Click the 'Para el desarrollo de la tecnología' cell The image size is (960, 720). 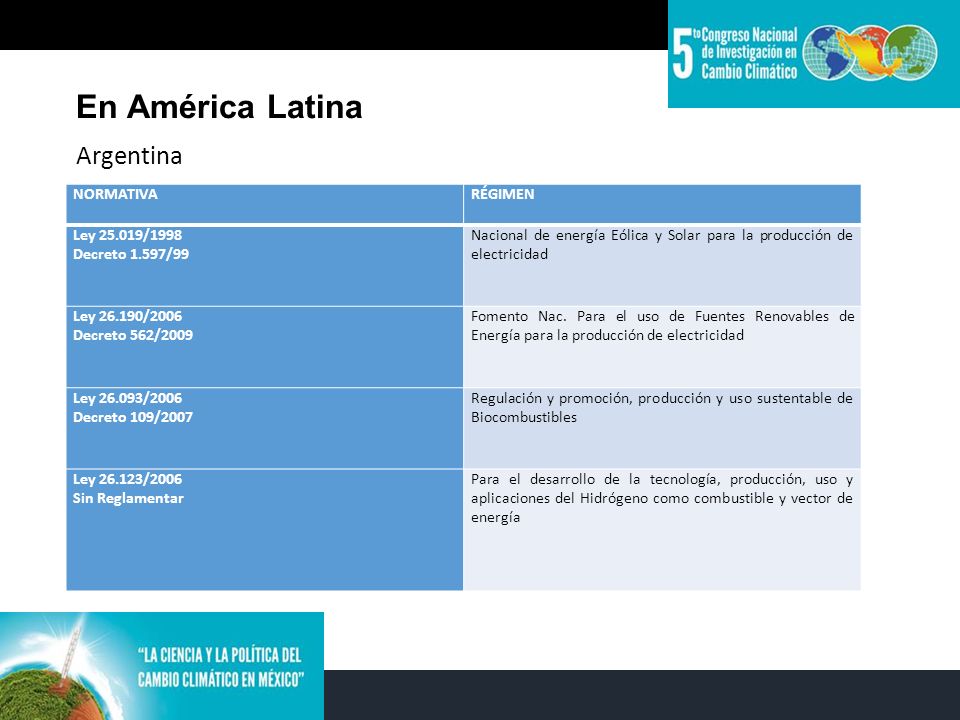tap(662, 530)
